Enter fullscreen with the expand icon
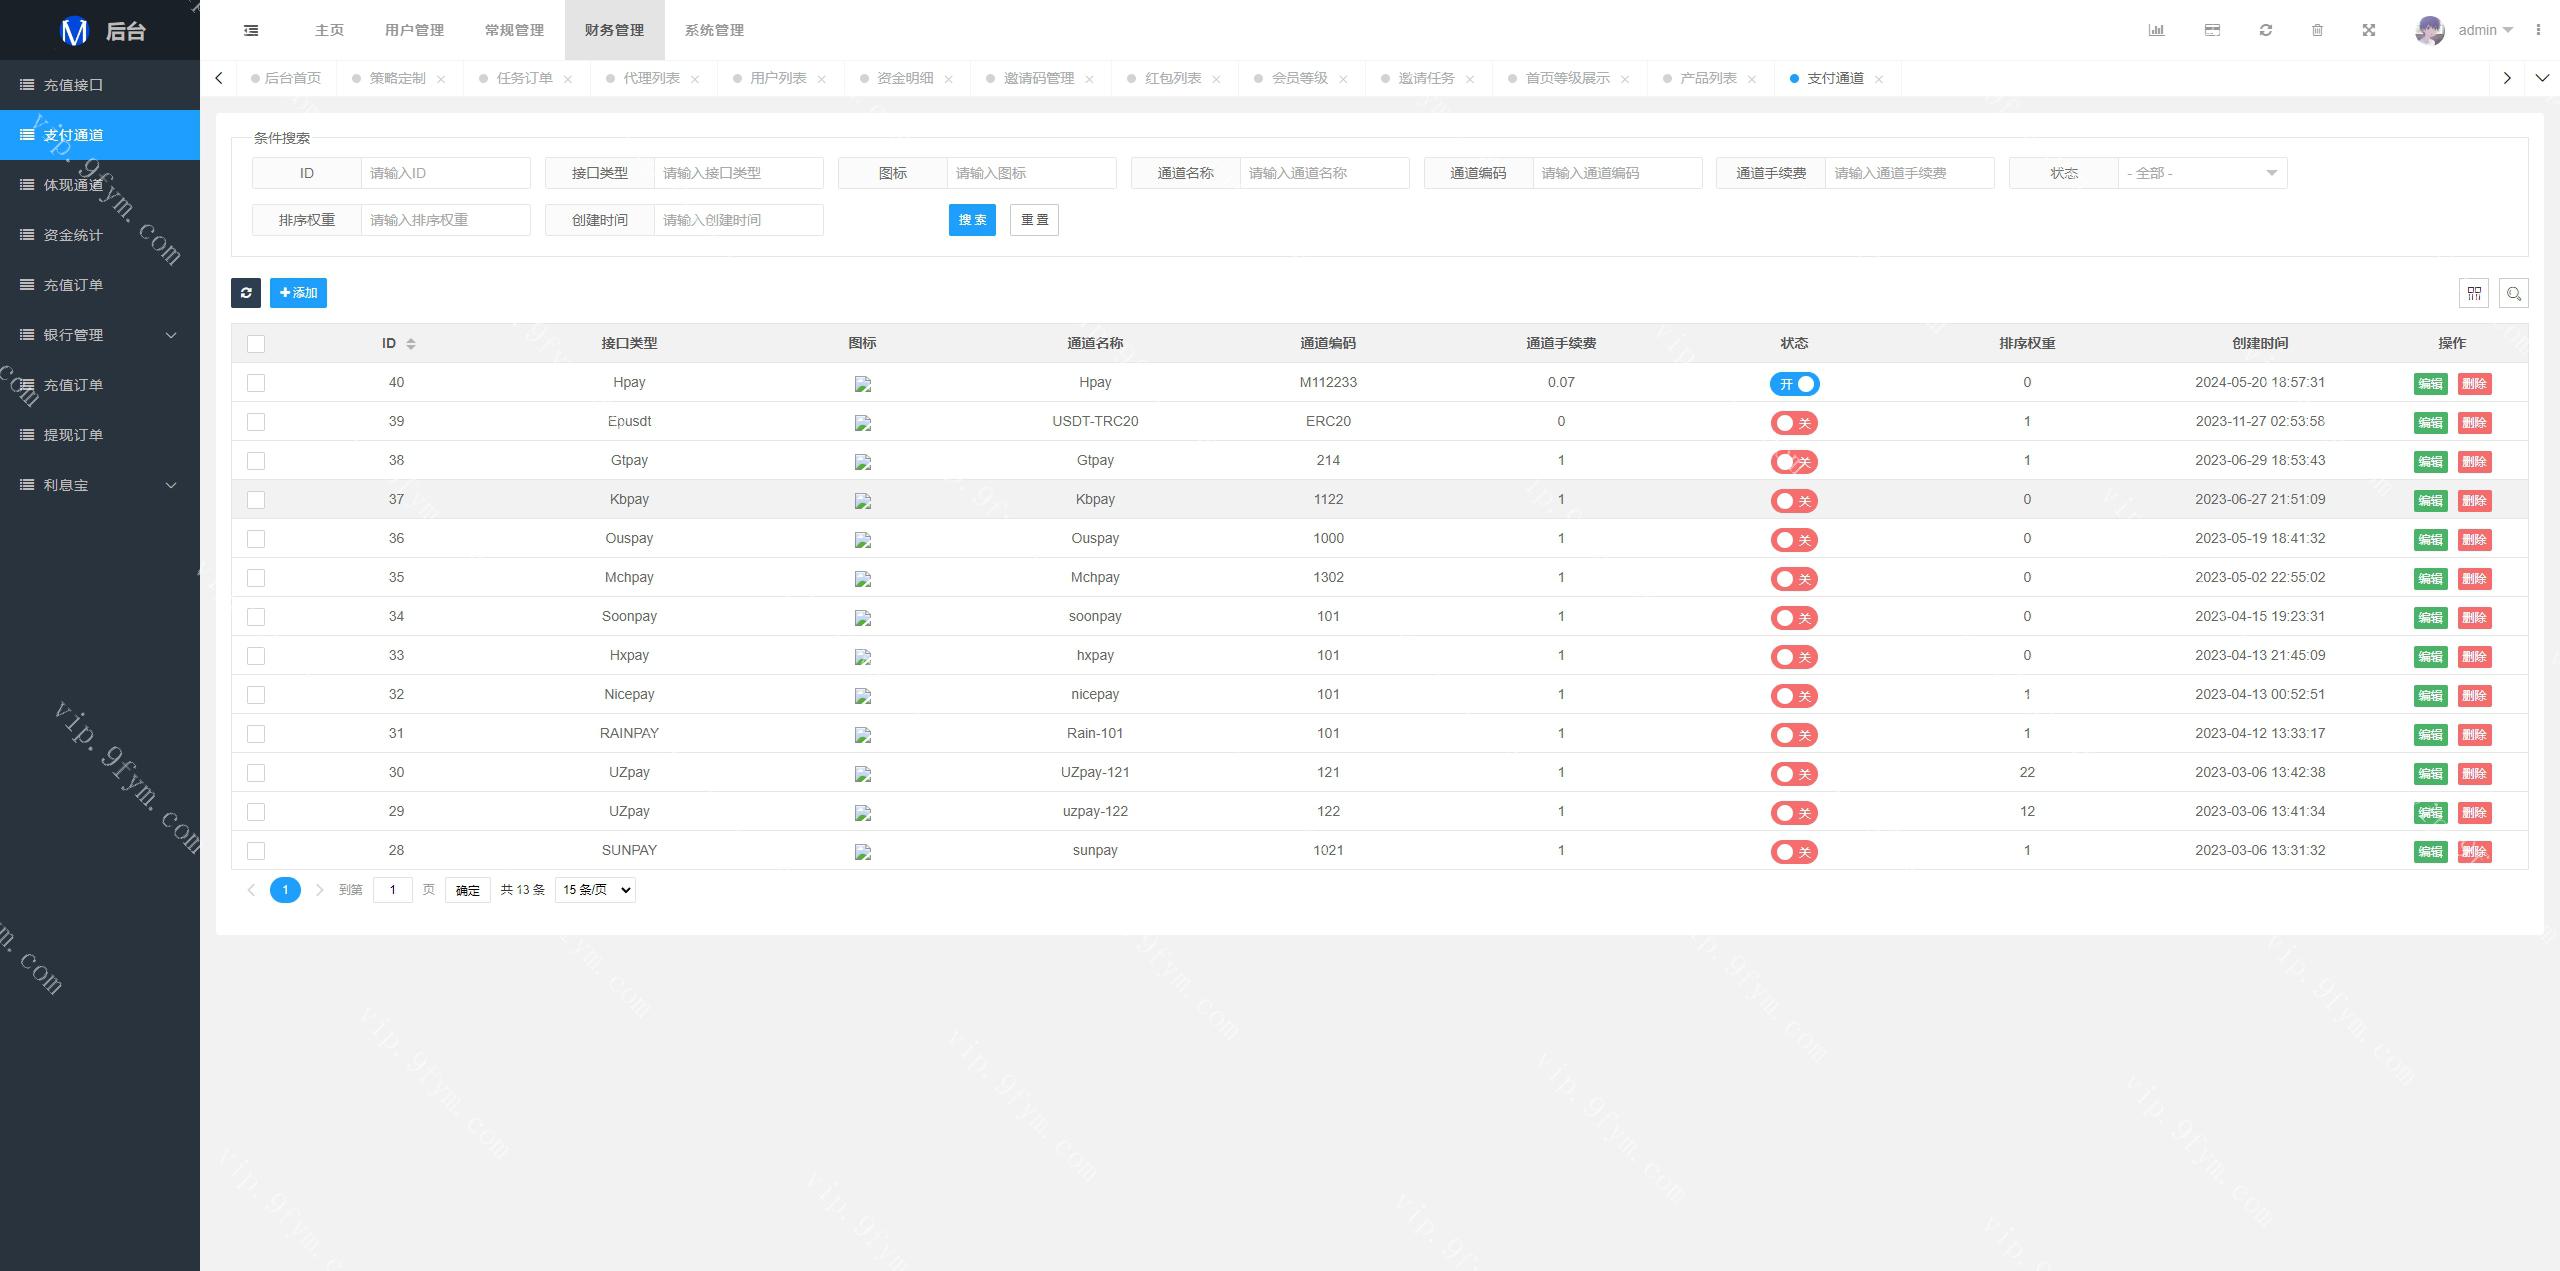Viewport: 2560px width, 1271px height. [2368, 30]
